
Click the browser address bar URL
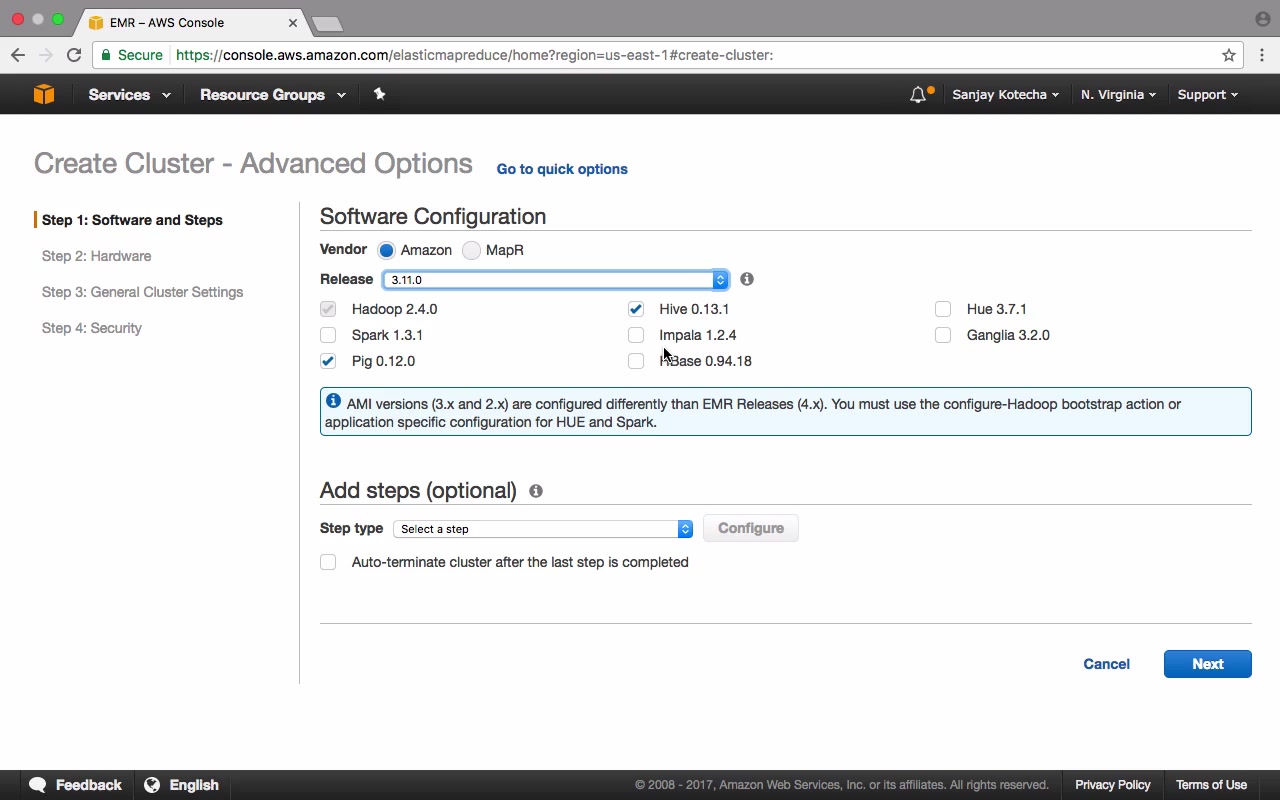tap(474, 55)
